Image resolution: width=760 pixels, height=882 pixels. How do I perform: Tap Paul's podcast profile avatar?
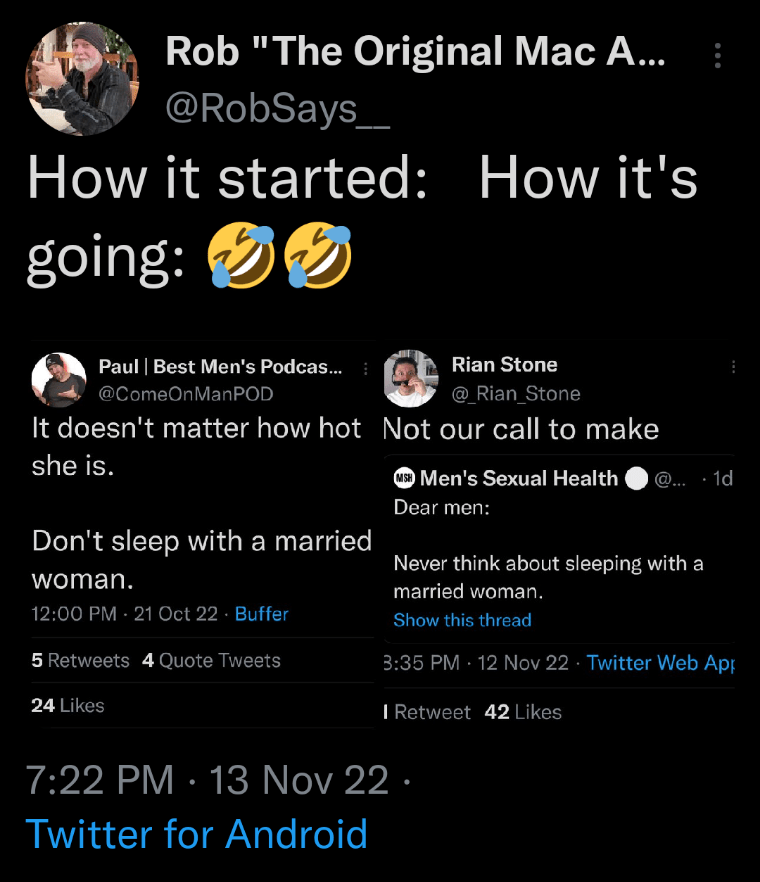click(x=58, y=378)
